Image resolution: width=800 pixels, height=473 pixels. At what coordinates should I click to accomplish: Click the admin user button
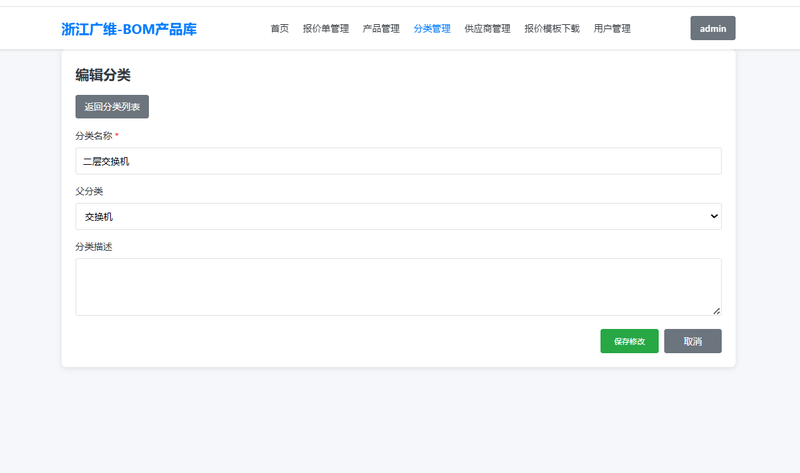coord(713,28)
